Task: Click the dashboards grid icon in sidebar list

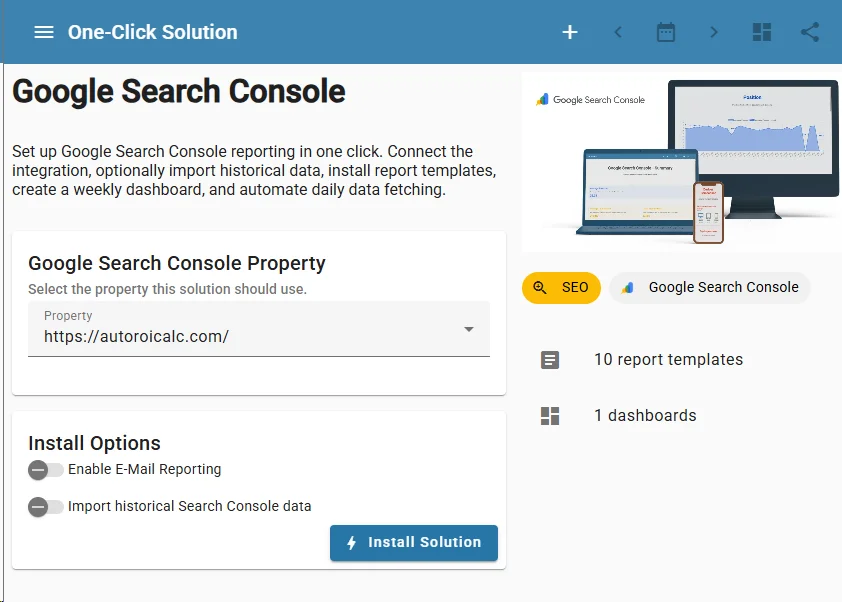Action: tap(550, 416)
